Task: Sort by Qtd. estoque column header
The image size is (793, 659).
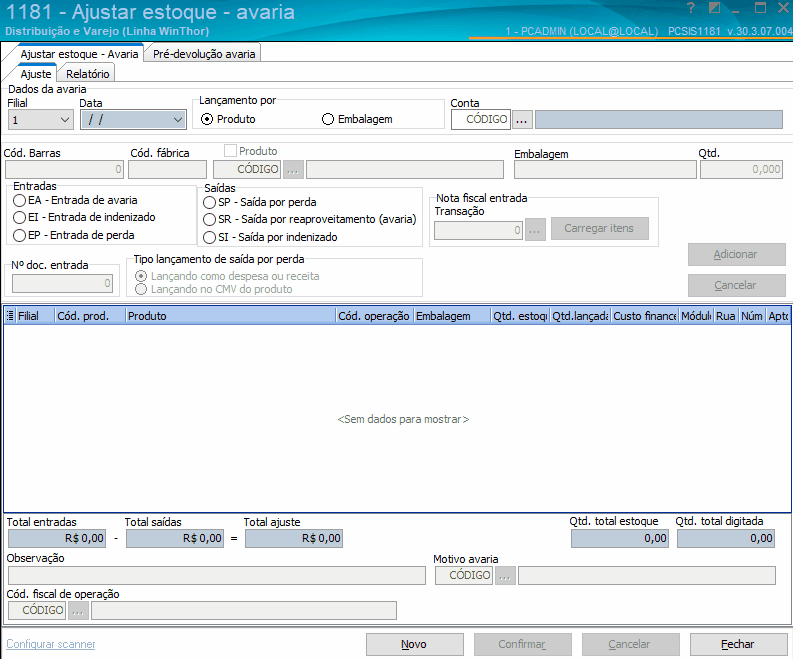Action: coord(520,316)
